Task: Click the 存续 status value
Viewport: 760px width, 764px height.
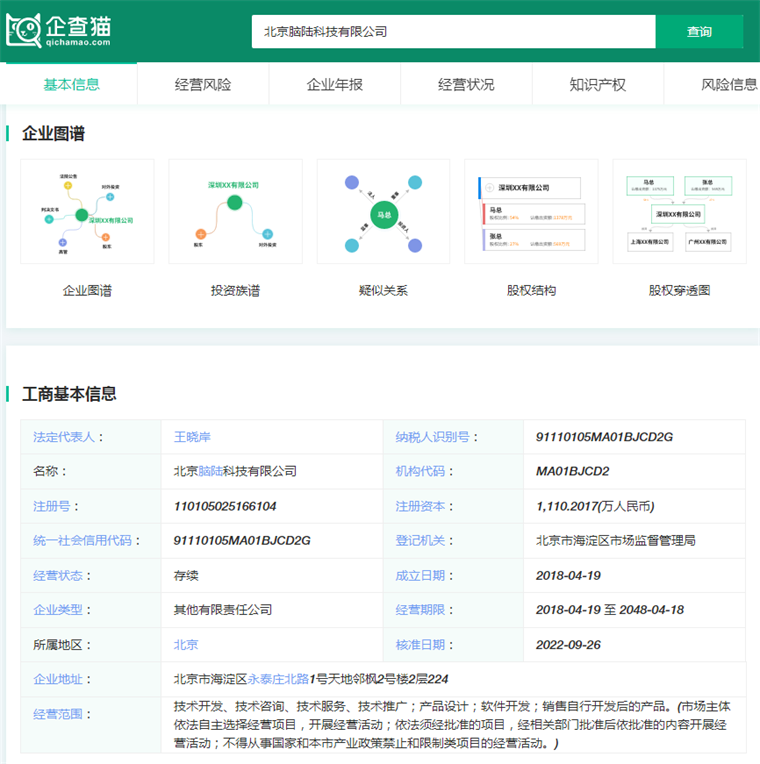Action: tap(186, 575)
